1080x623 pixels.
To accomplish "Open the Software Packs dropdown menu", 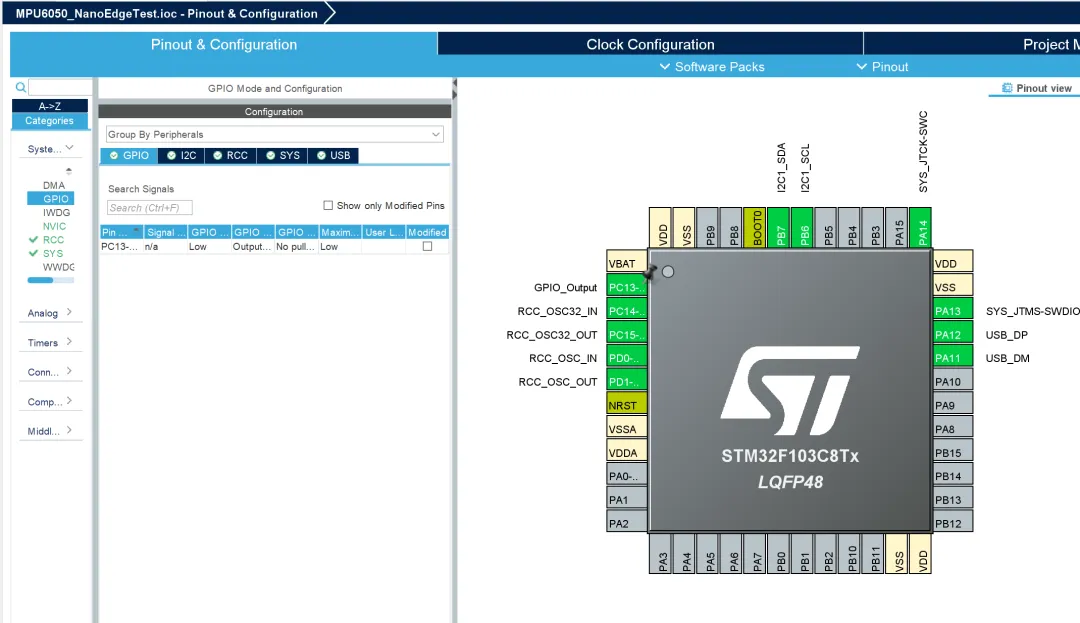I will (x=712, y=67).
